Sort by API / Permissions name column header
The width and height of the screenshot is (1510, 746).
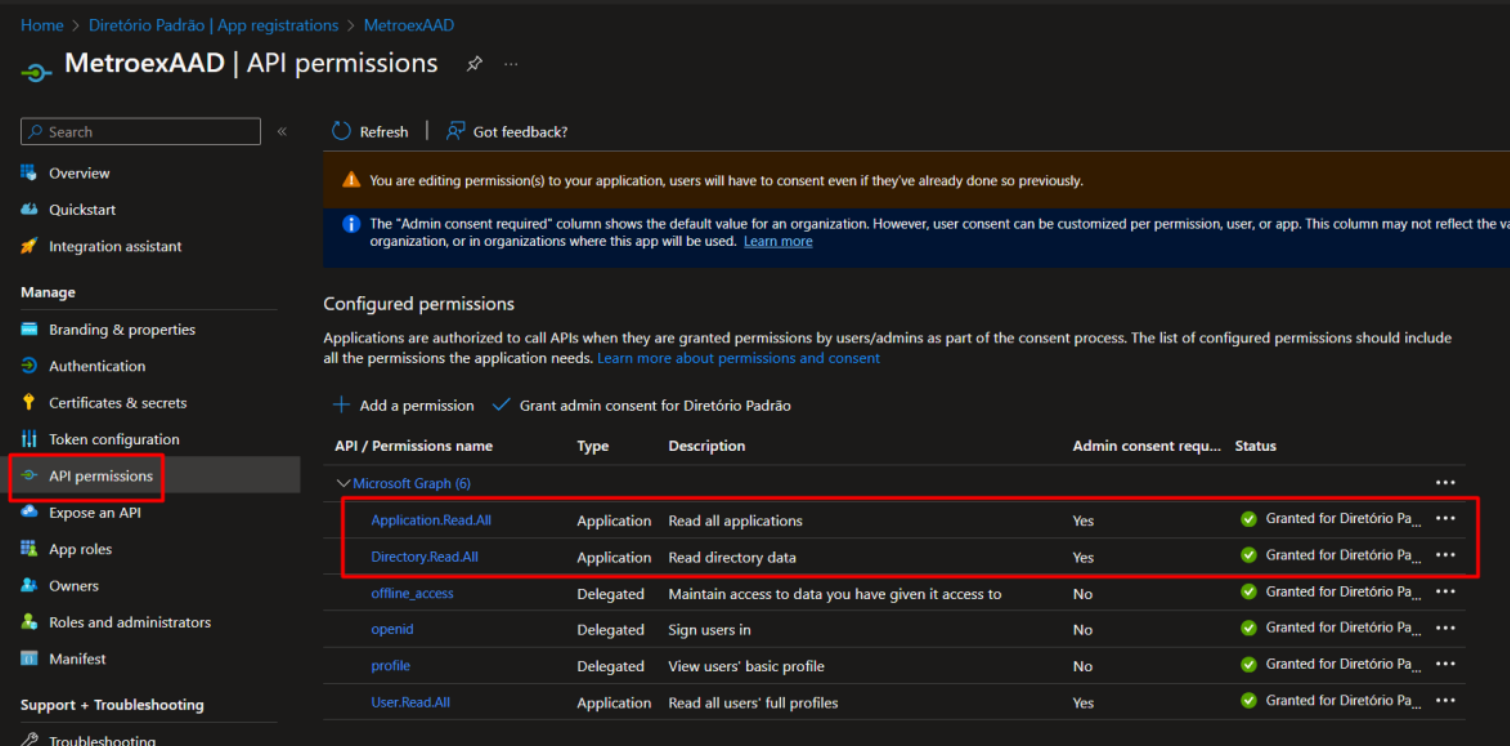click(414, 446)
